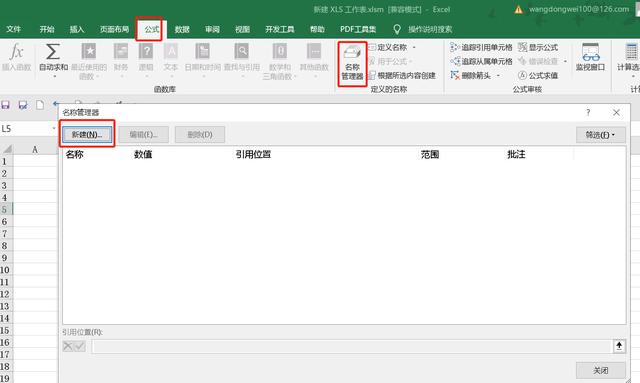640x383 pixels.
Task: Click the confirm checkmark icon beside reference box
Action: pos(80,346)
